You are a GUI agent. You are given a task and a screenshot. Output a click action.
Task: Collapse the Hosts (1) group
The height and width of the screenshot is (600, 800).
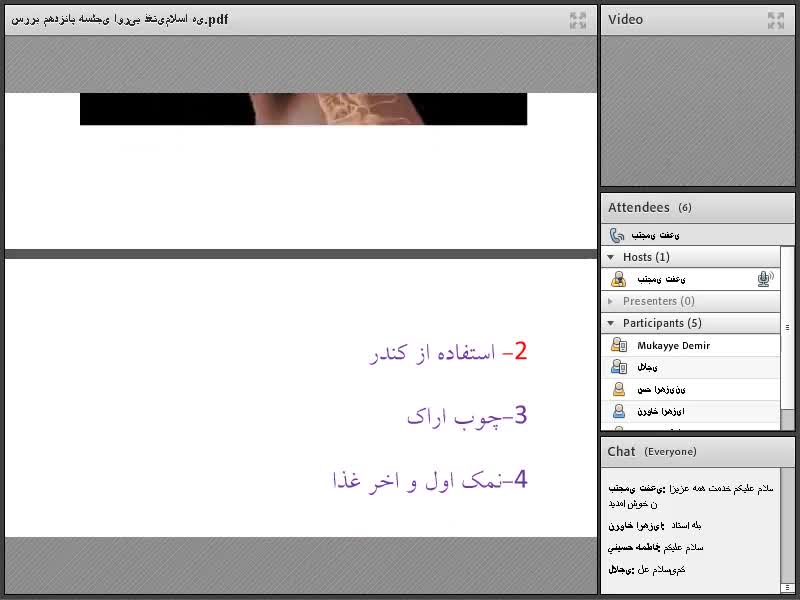click(611, 257)
